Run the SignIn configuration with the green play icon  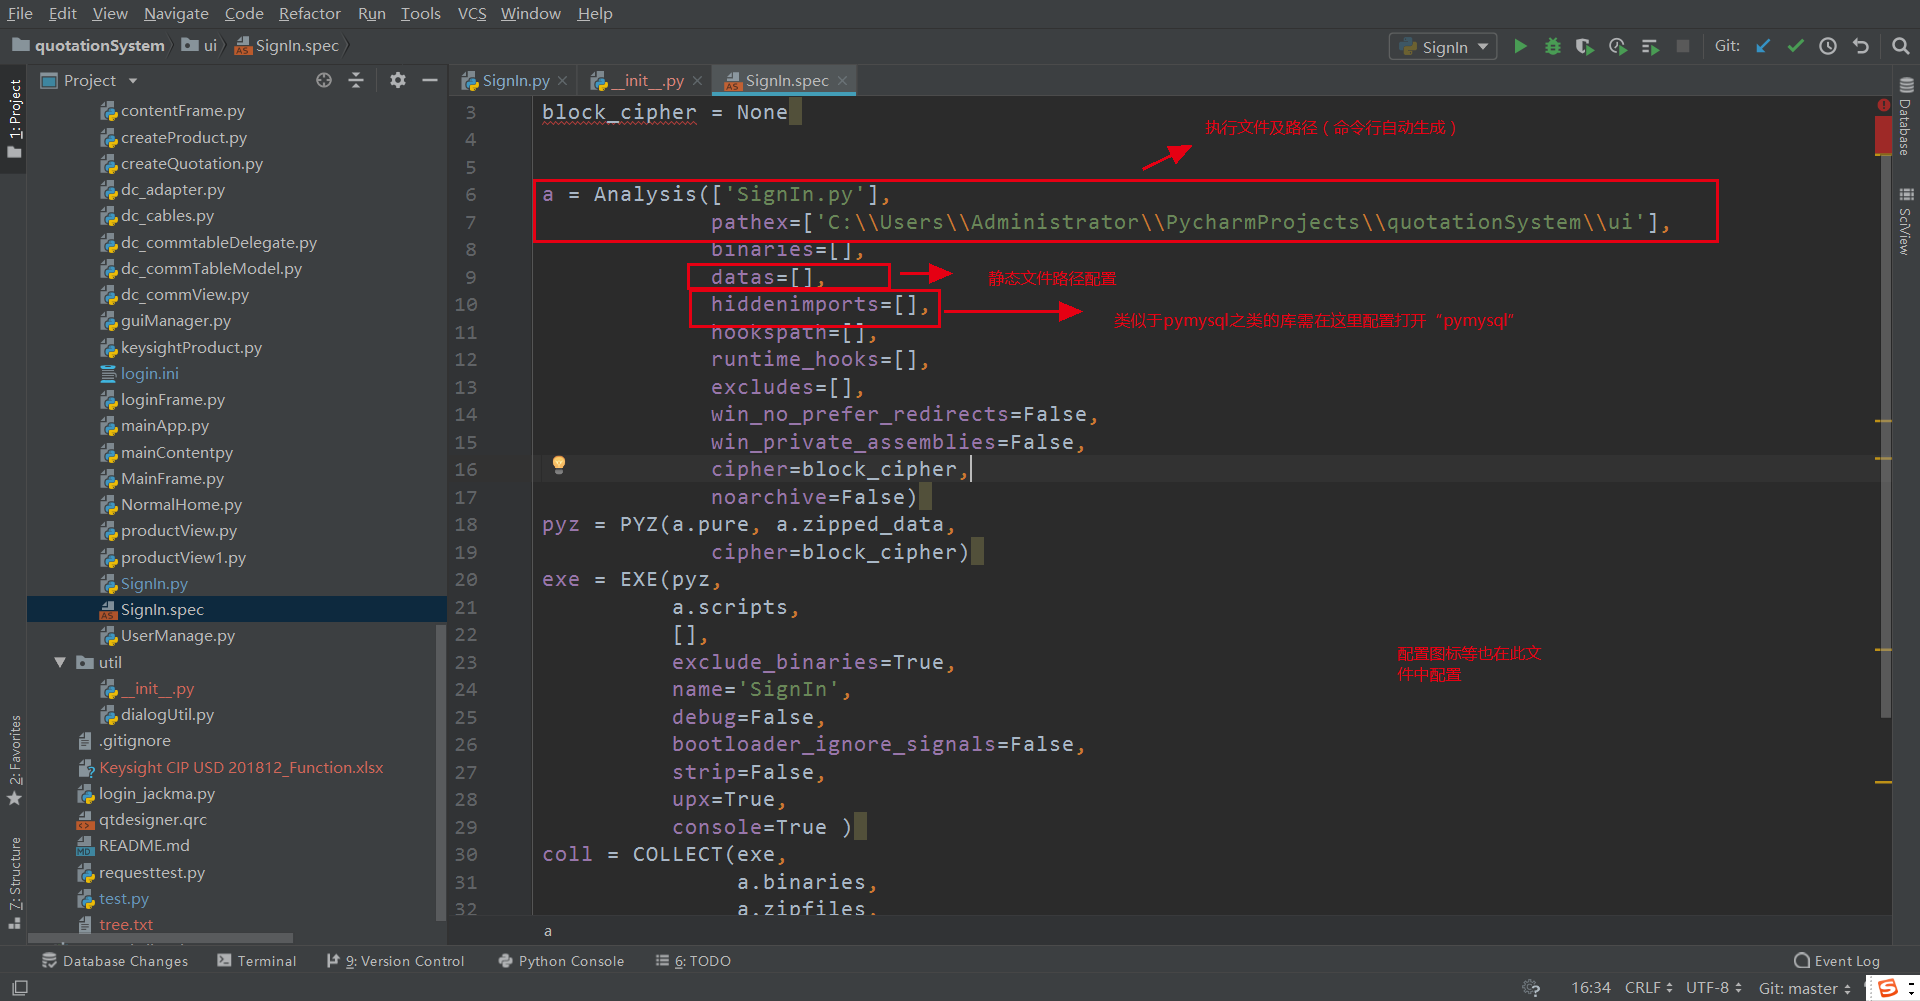(x=1520, y=46)
